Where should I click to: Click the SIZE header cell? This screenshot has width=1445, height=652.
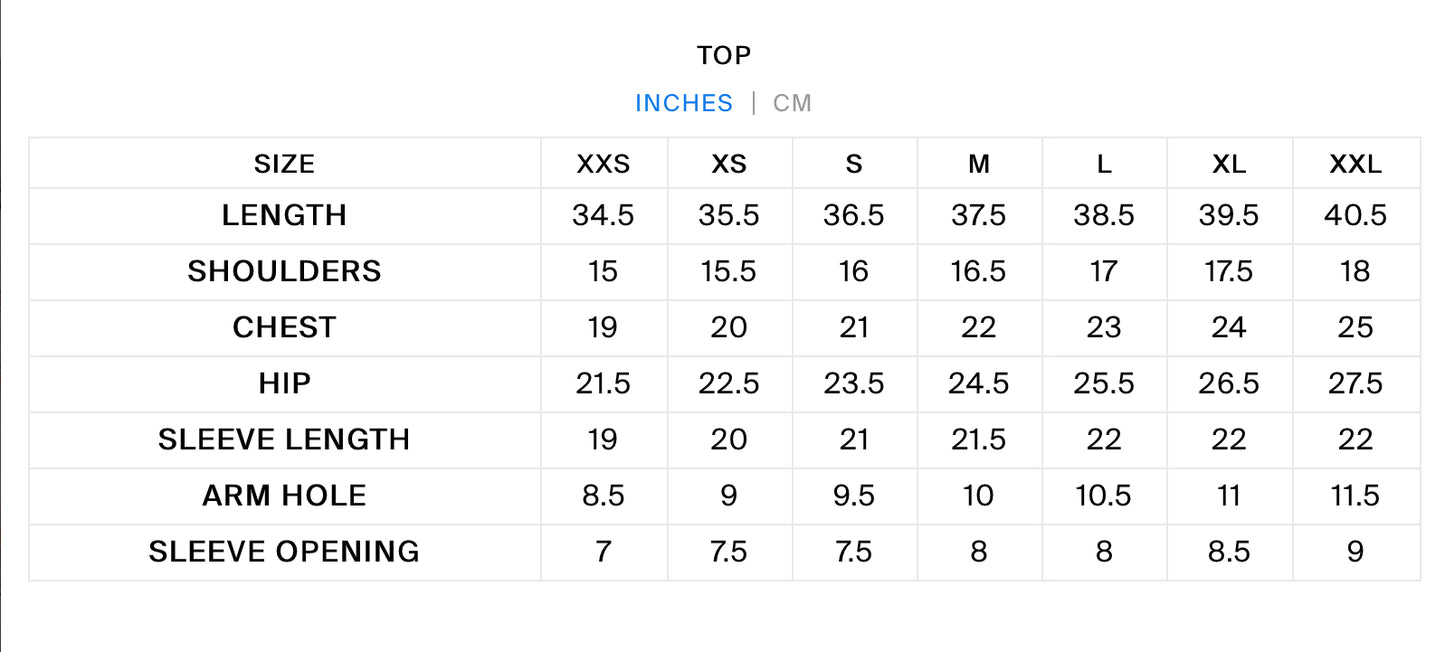284,164
